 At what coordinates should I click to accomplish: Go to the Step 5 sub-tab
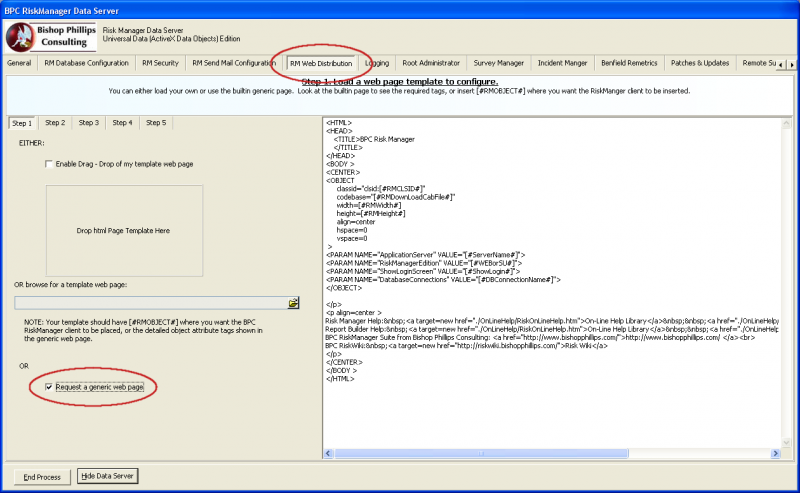tap(156, 122)
